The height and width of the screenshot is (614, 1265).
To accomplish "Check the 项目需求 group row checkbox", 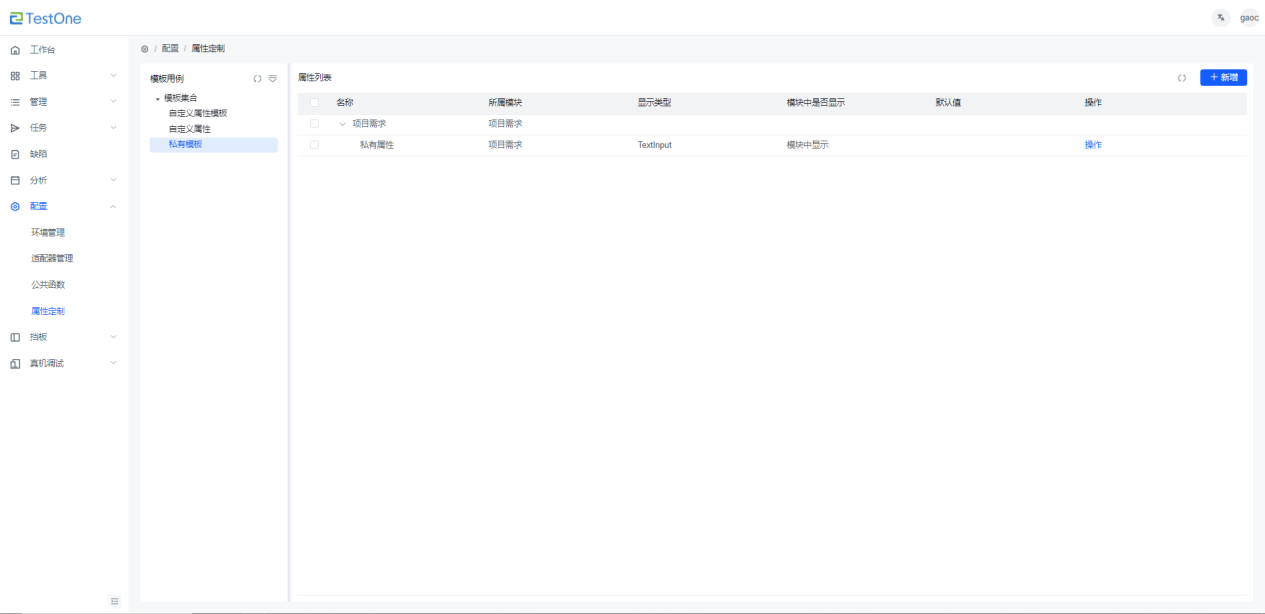I will [x=315, y=124].
